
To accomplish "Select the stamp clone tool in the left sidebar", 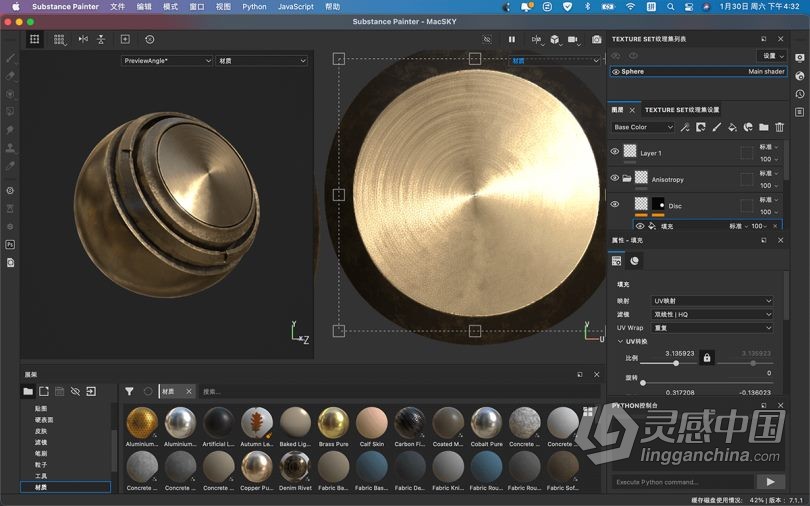I will coord(10,148).
